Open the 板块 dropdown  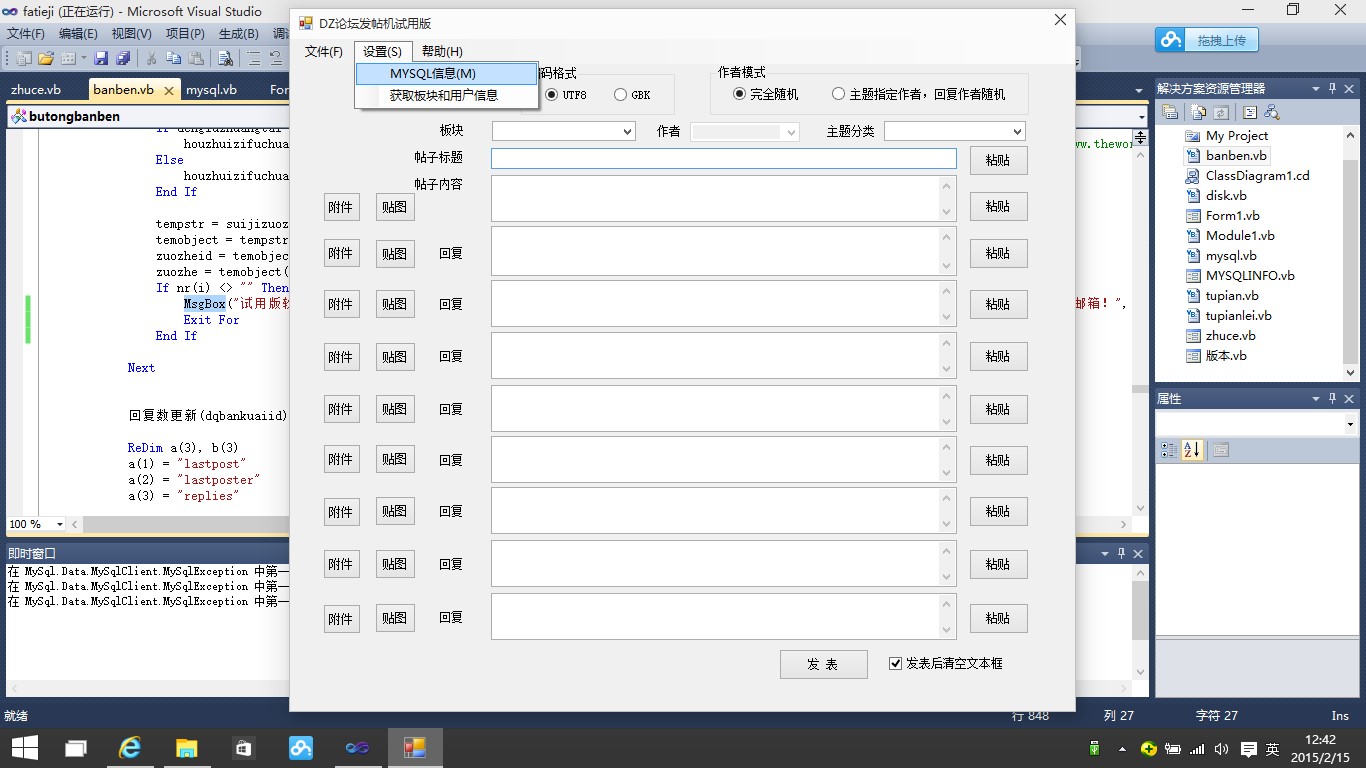tap(564, 131)
